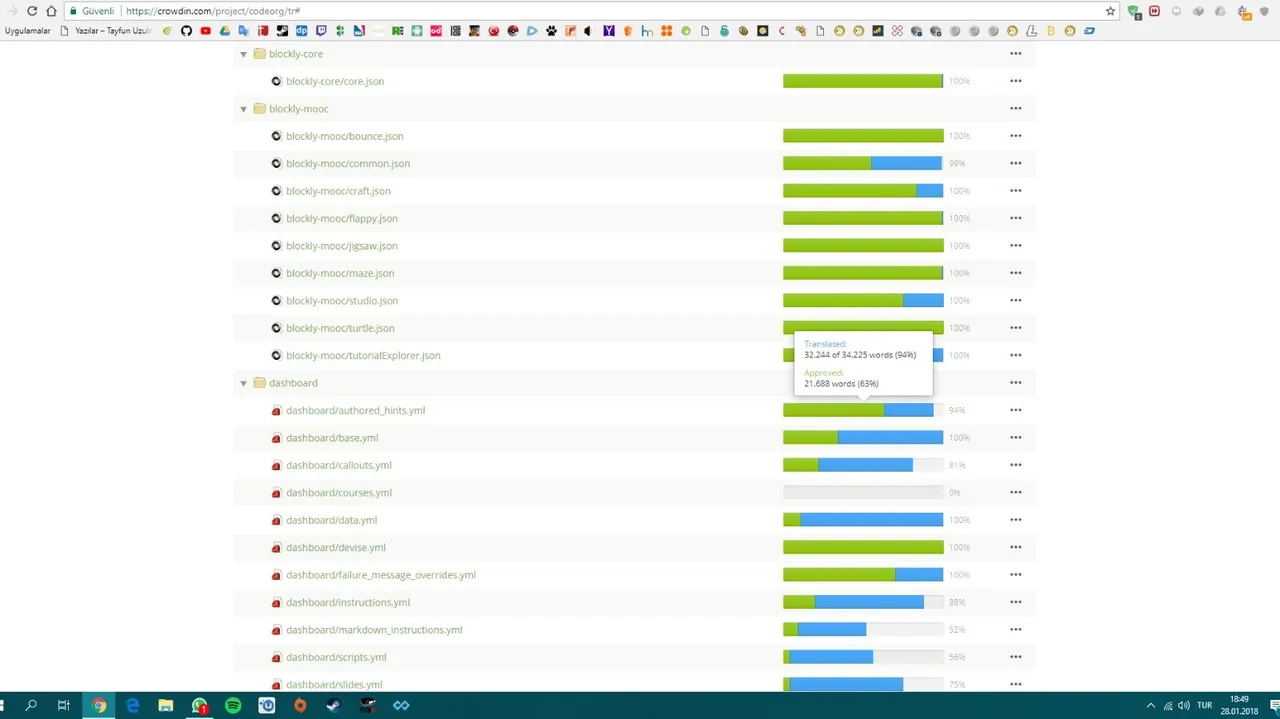This screenshot has height=719, width=1280.
Task: Click the blockly-core folder name
Action: [296, 54]
